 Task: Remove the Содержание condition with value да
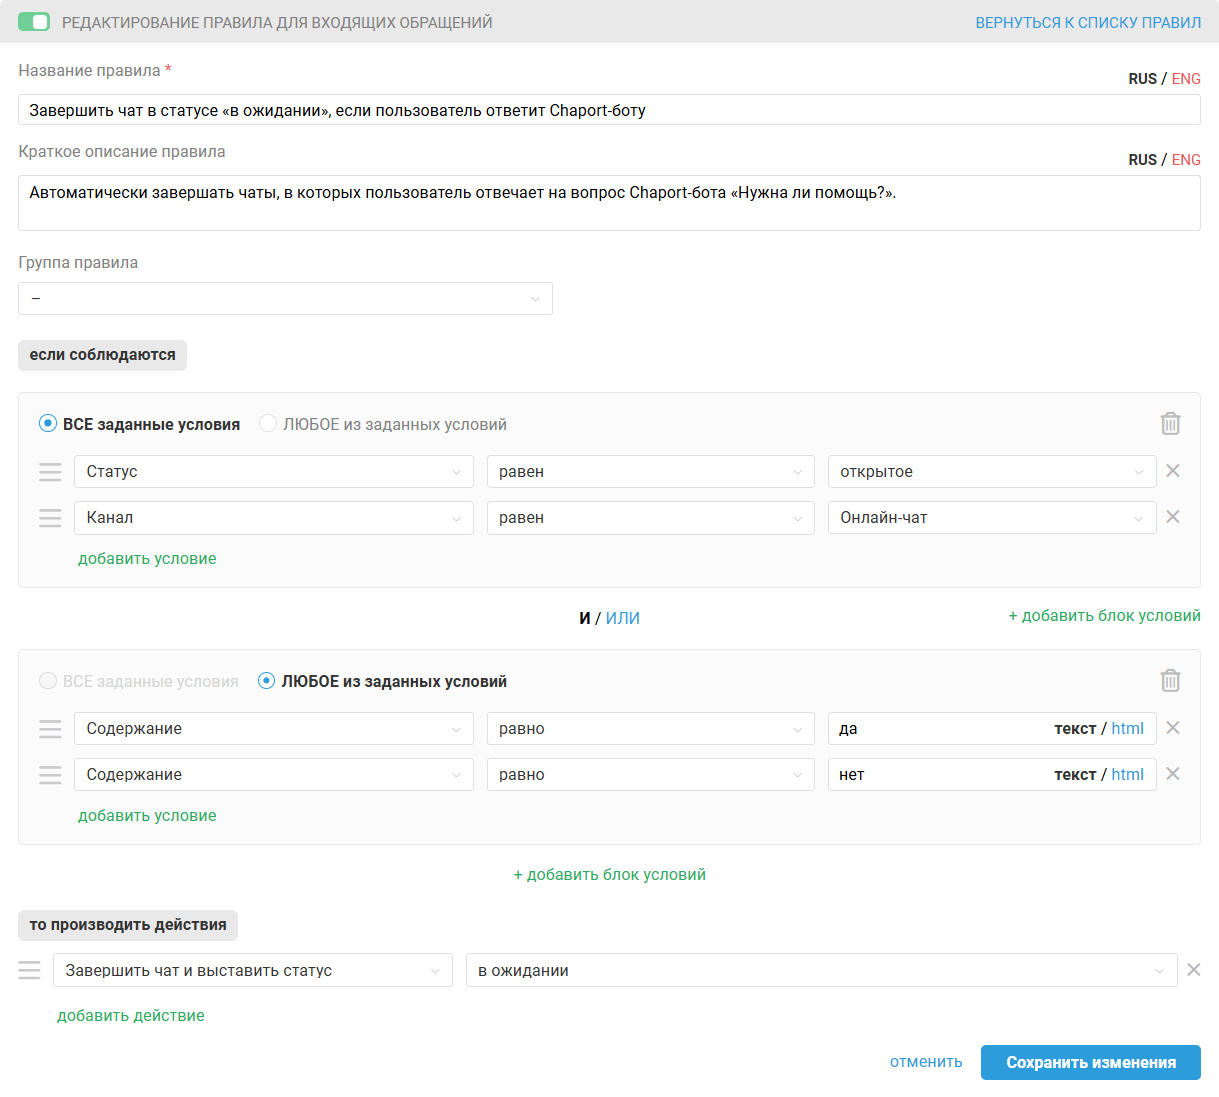click(x=1173, y=728)
